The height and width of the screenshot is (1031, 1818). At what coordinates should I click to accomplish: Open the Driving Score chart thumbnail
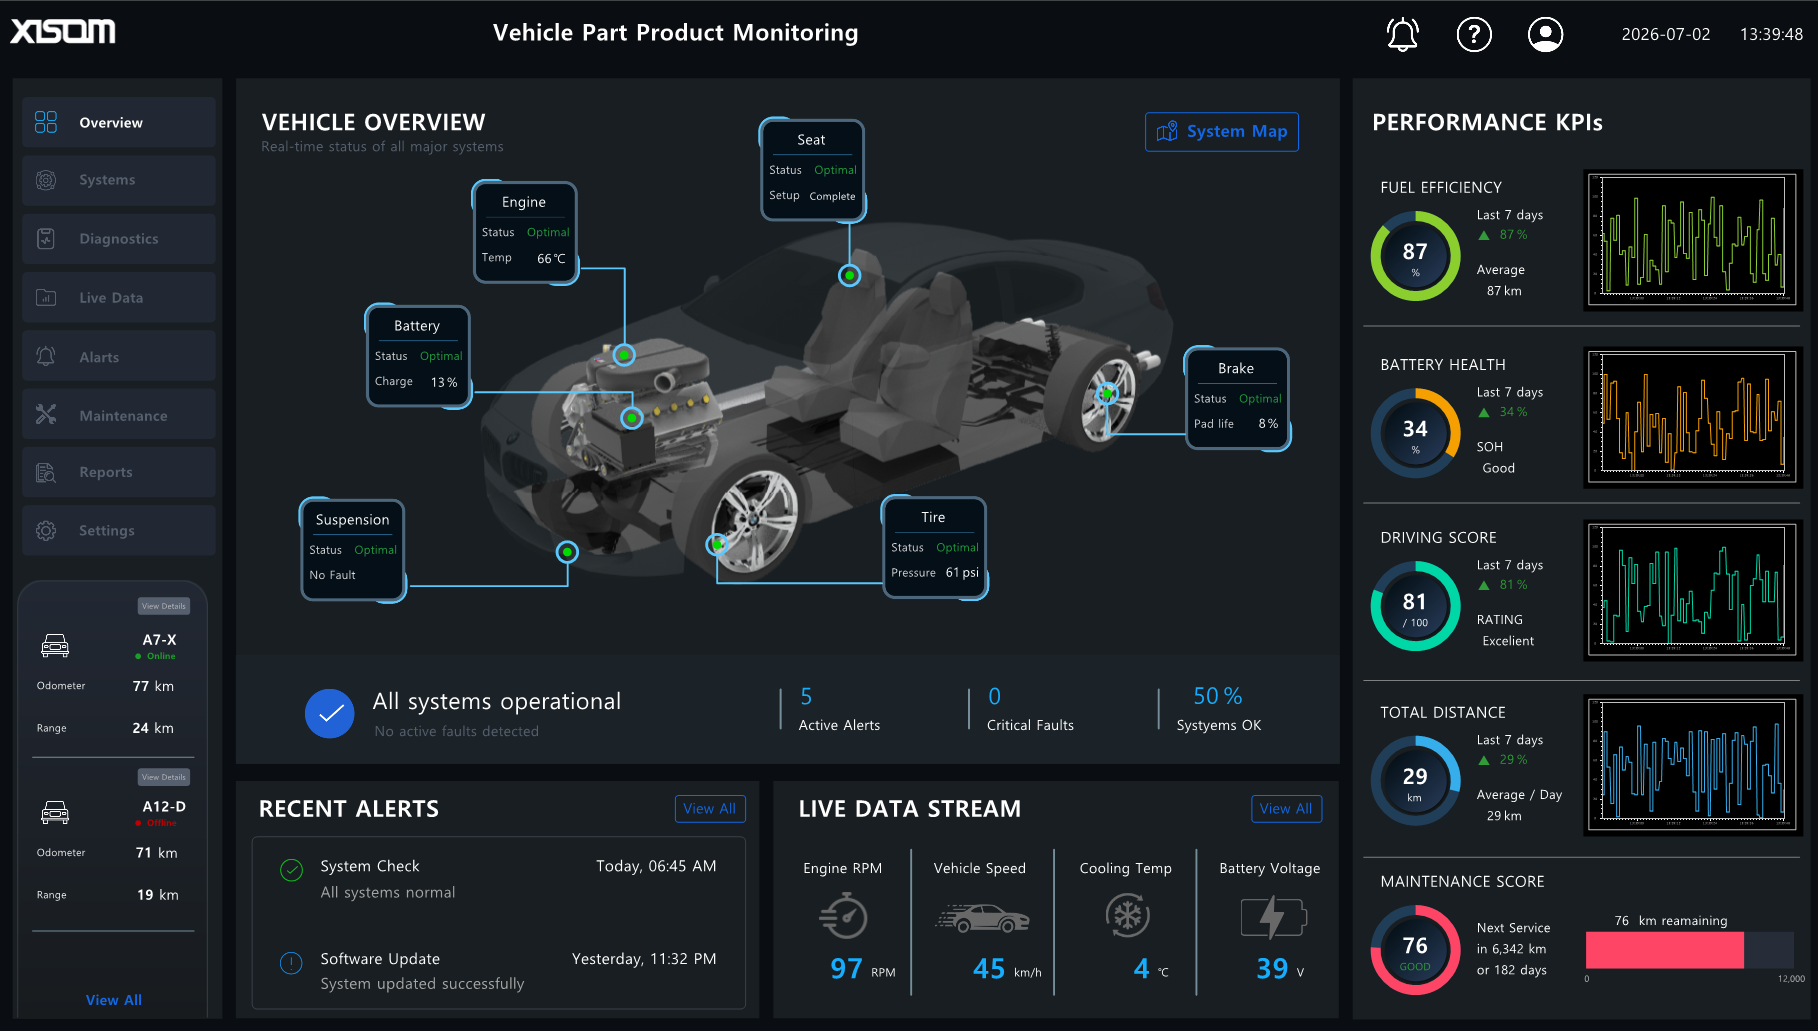1693,590
